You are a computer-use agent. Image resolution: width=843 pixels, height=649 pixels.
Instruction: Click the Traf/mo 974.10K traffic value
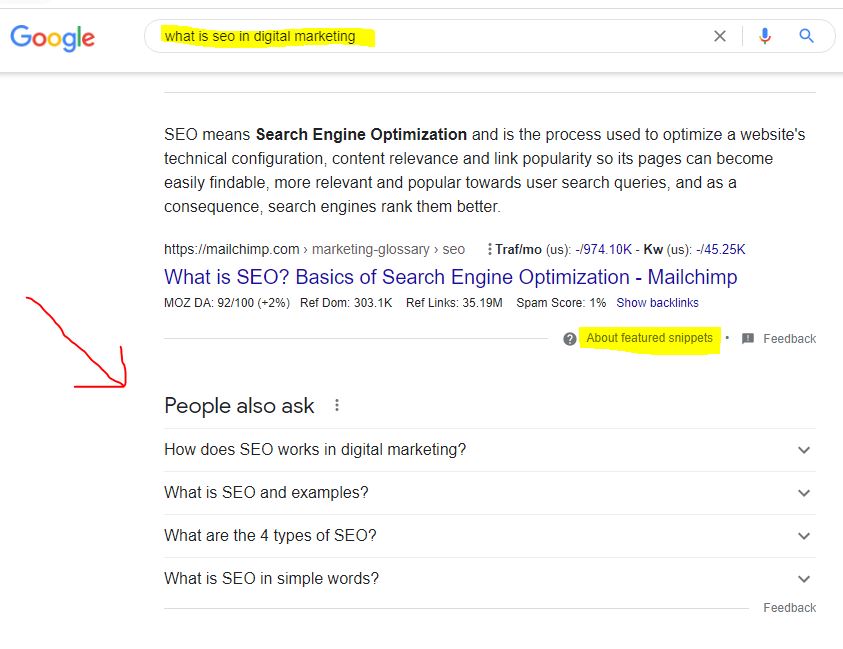[604, 249]
